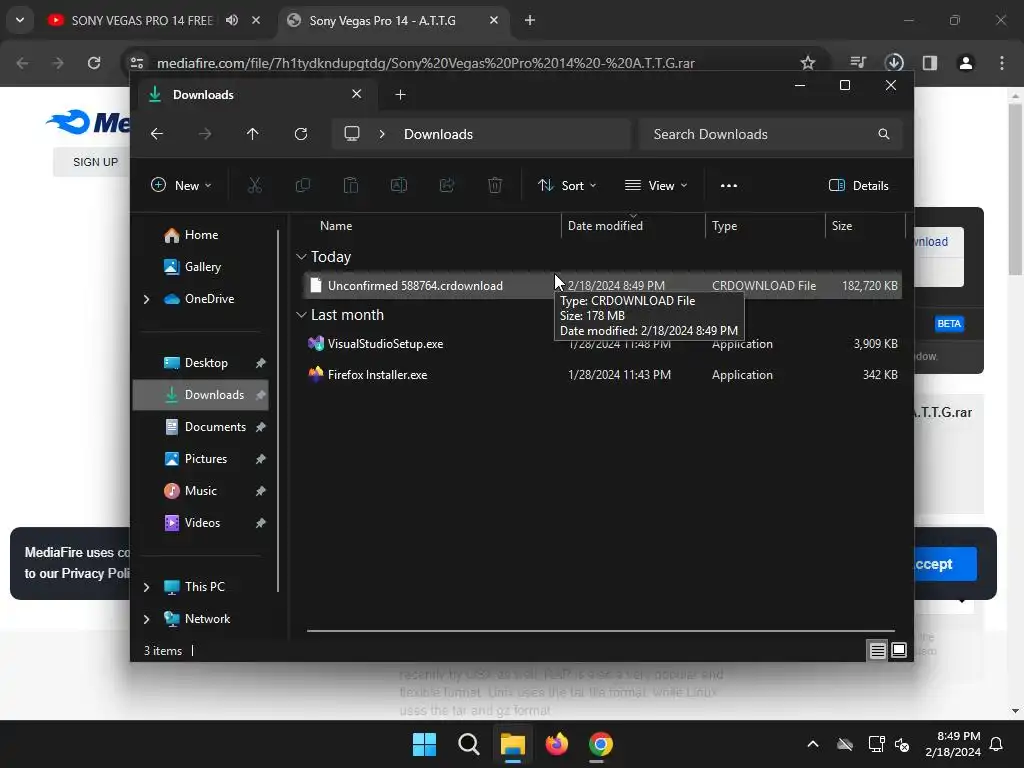Open Chrome profile avatar icon

coord(966,63)
